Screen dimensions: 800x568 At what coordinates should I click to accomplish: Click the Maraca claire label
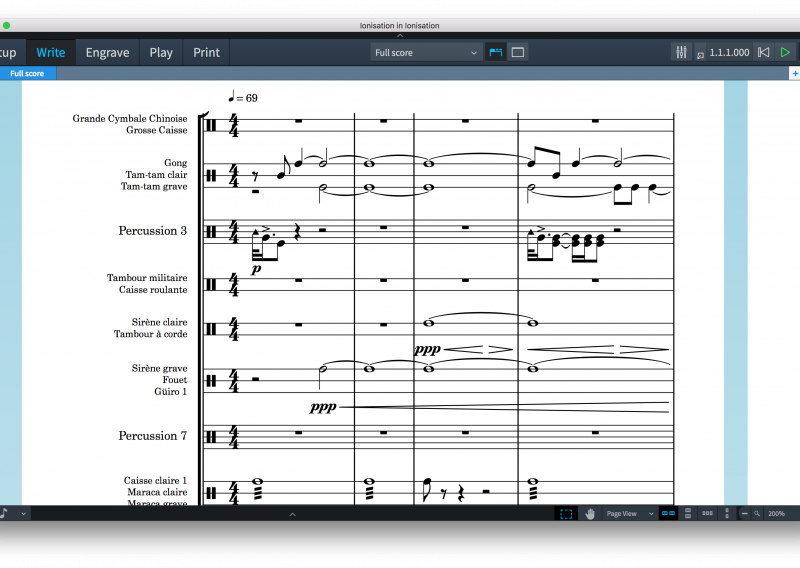(157, 492)
